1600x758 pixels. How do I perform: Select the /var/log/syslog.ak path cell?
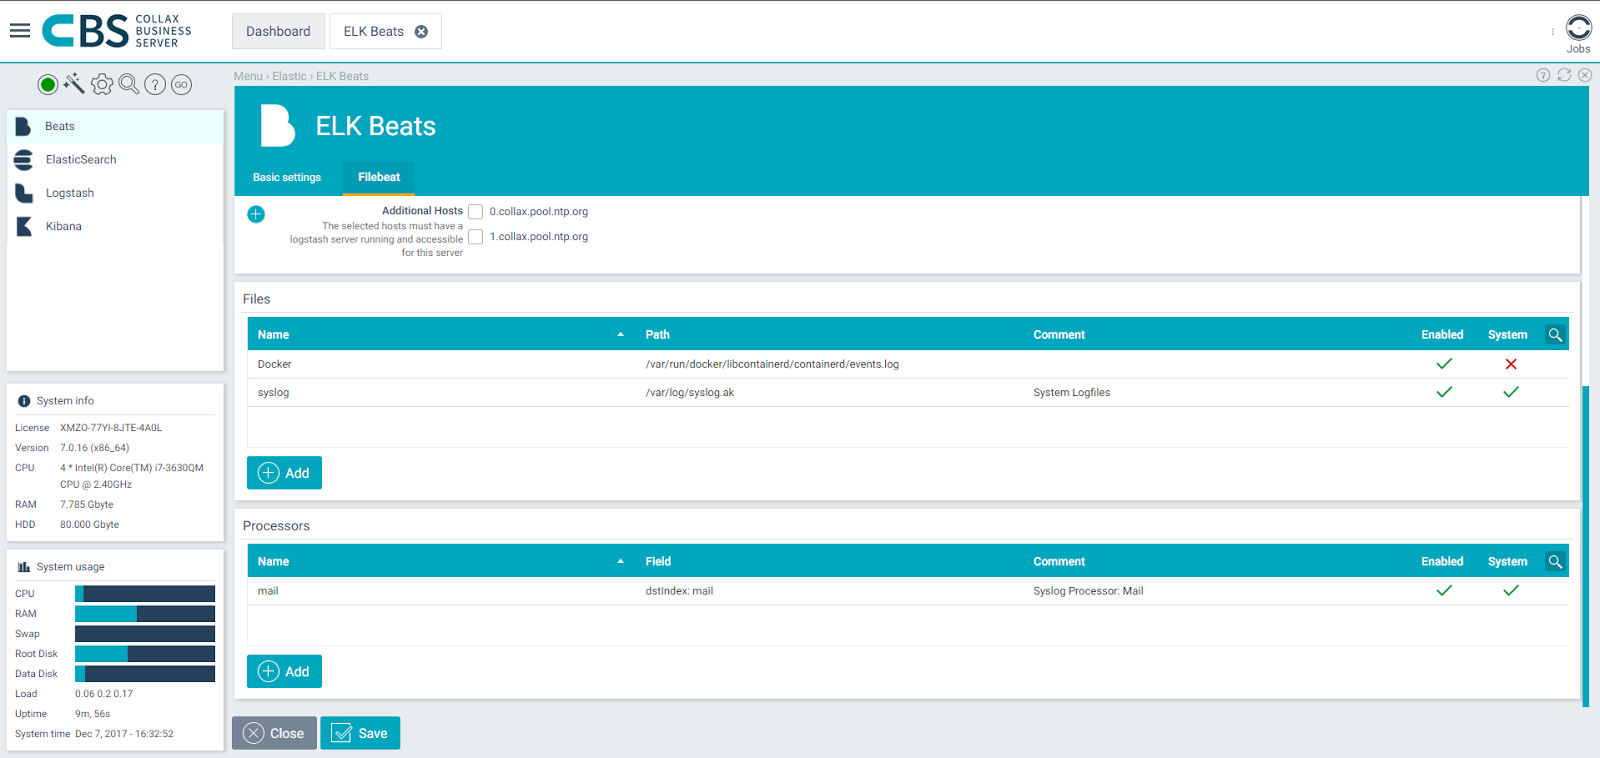point(690,393)
